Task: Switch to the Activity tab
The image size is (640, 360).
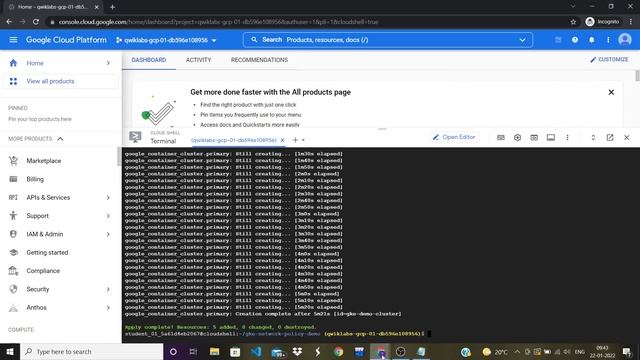Action: [198, 60]
